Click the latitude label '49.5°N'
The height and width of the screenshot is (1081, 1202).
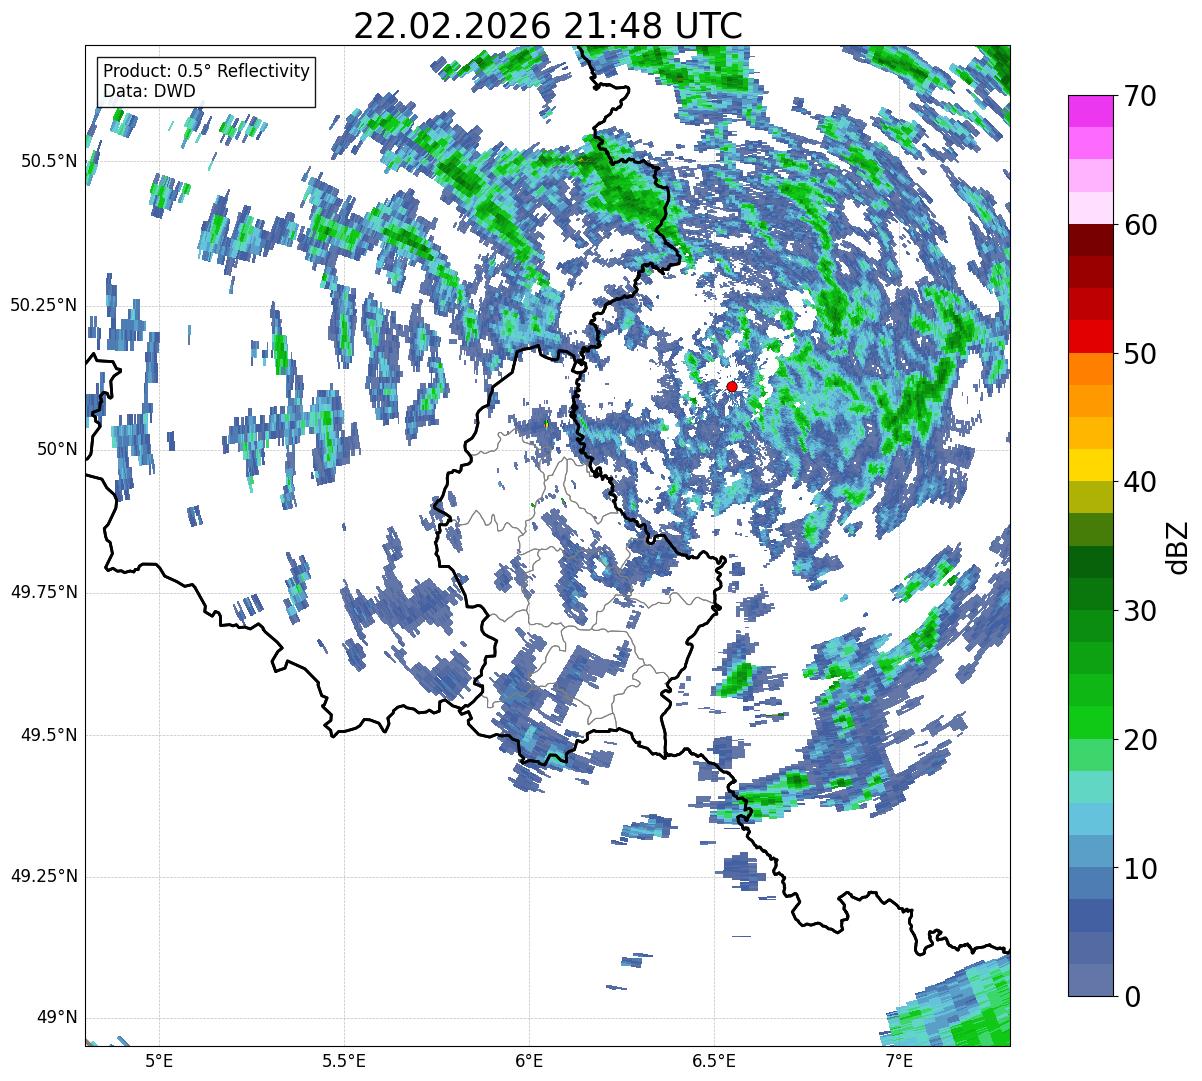pyautogui.click(x=49, y=735)
